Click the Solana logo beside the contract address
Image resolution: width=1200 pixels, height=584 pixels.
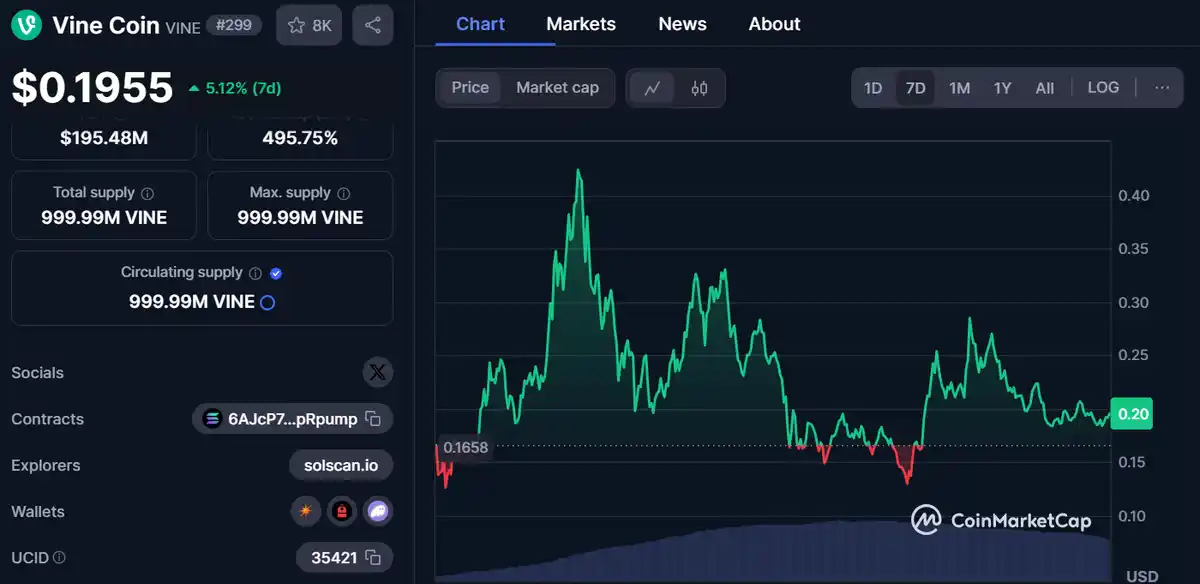pos(212,419)
